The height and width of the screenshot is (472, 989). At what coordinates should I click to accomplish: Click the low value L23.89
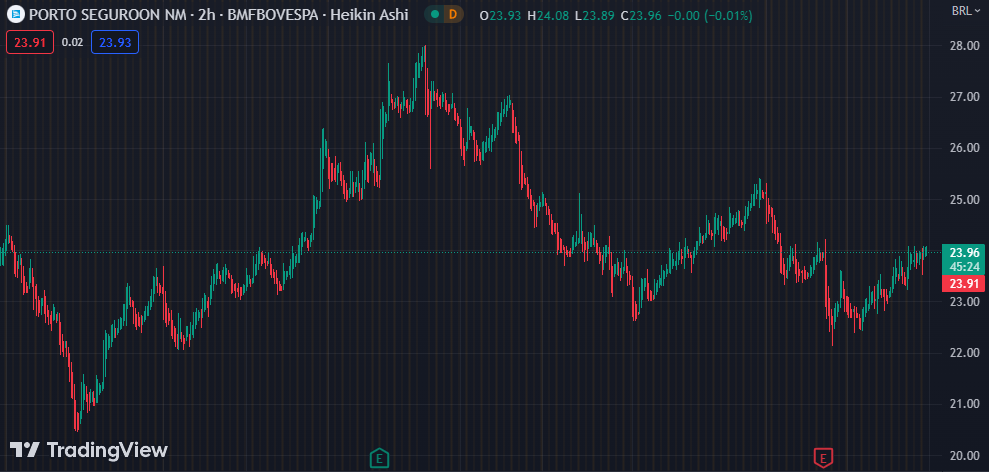(595, 15)
